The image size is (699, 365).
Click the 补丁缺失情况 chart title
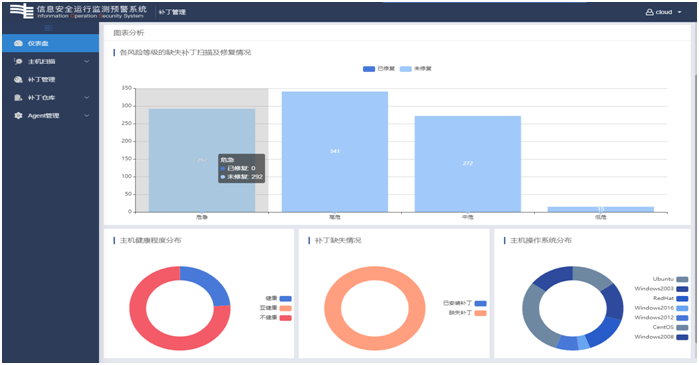338,240
